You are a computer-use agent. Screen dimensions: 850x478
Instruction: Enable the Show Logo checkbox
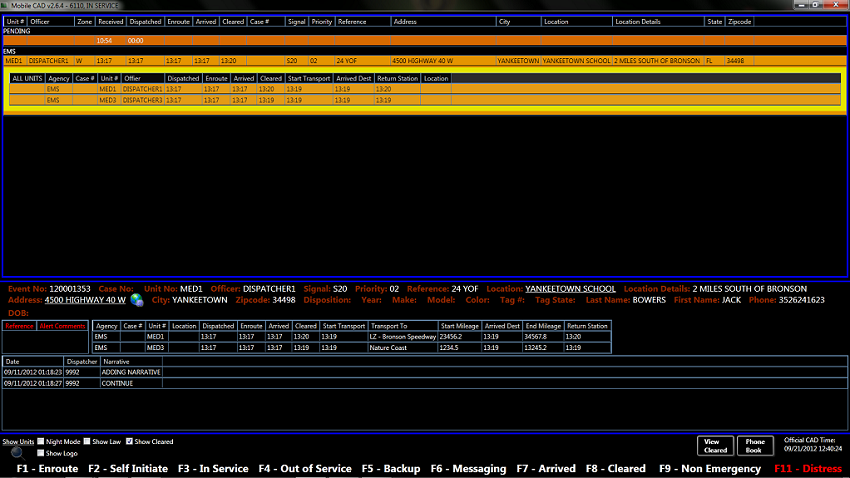point(41,453)
